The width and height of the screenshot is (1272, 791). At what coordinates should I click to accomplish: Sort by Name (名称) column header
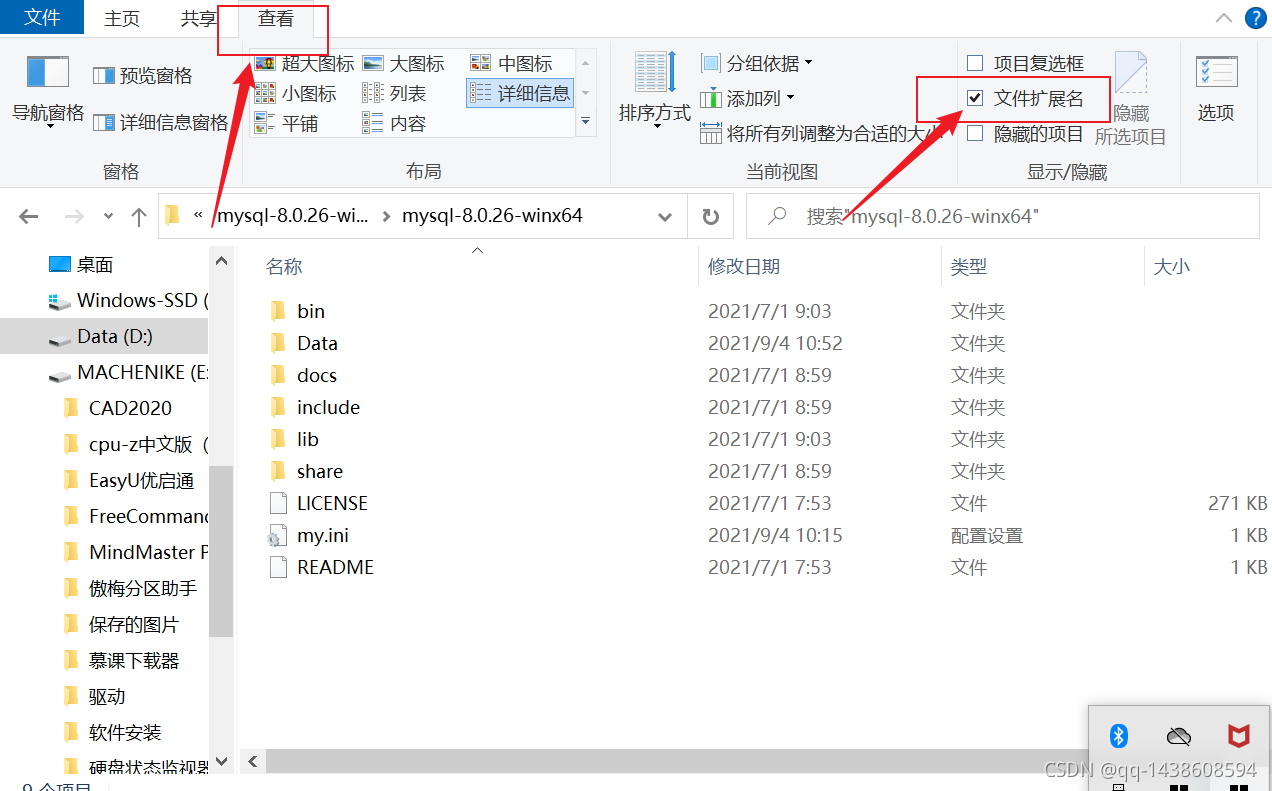click(x=284, y=266)
